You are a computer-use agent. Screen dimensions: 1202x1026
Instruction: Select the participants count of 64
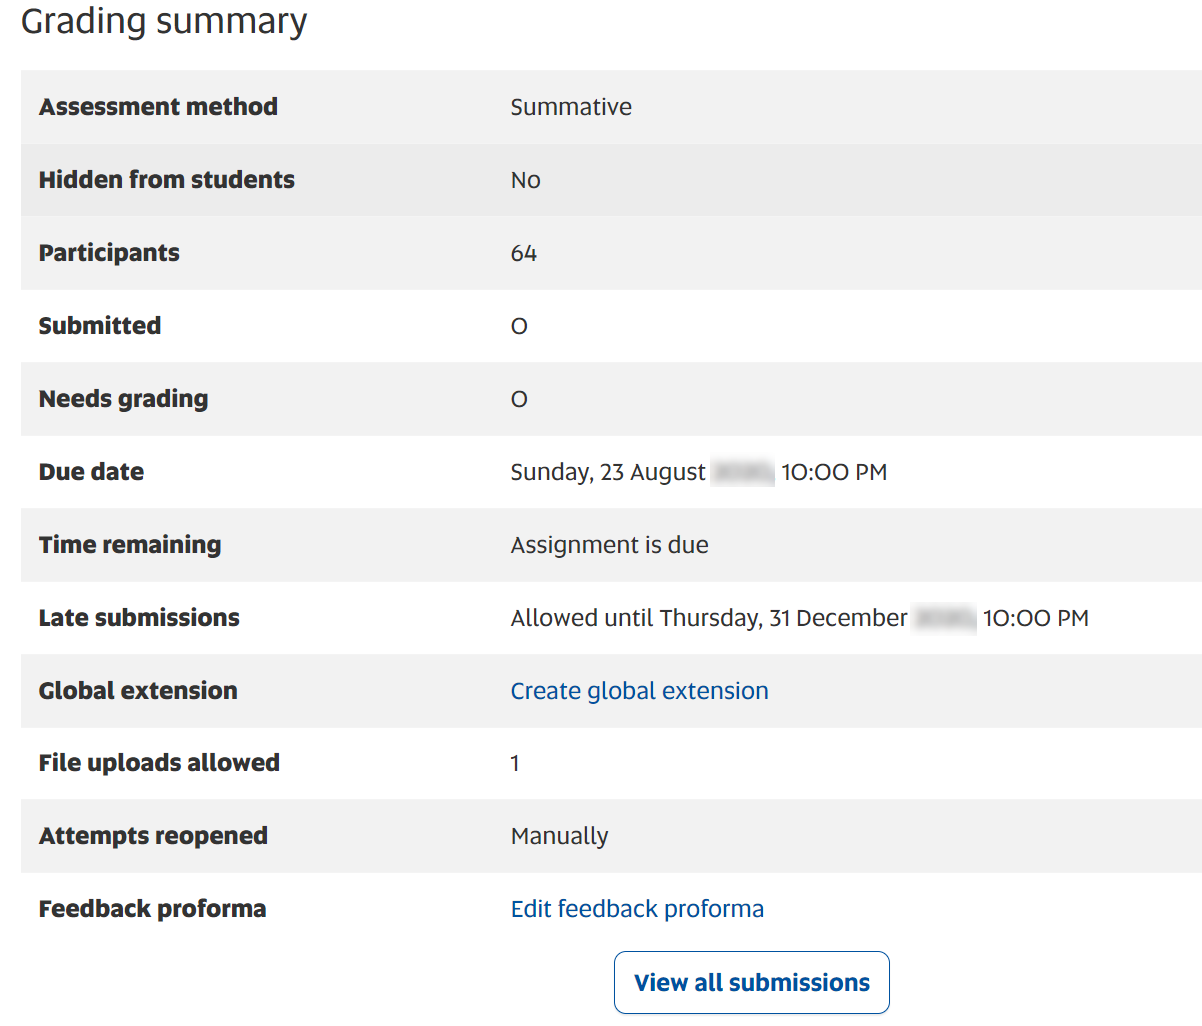pos(524,253)
